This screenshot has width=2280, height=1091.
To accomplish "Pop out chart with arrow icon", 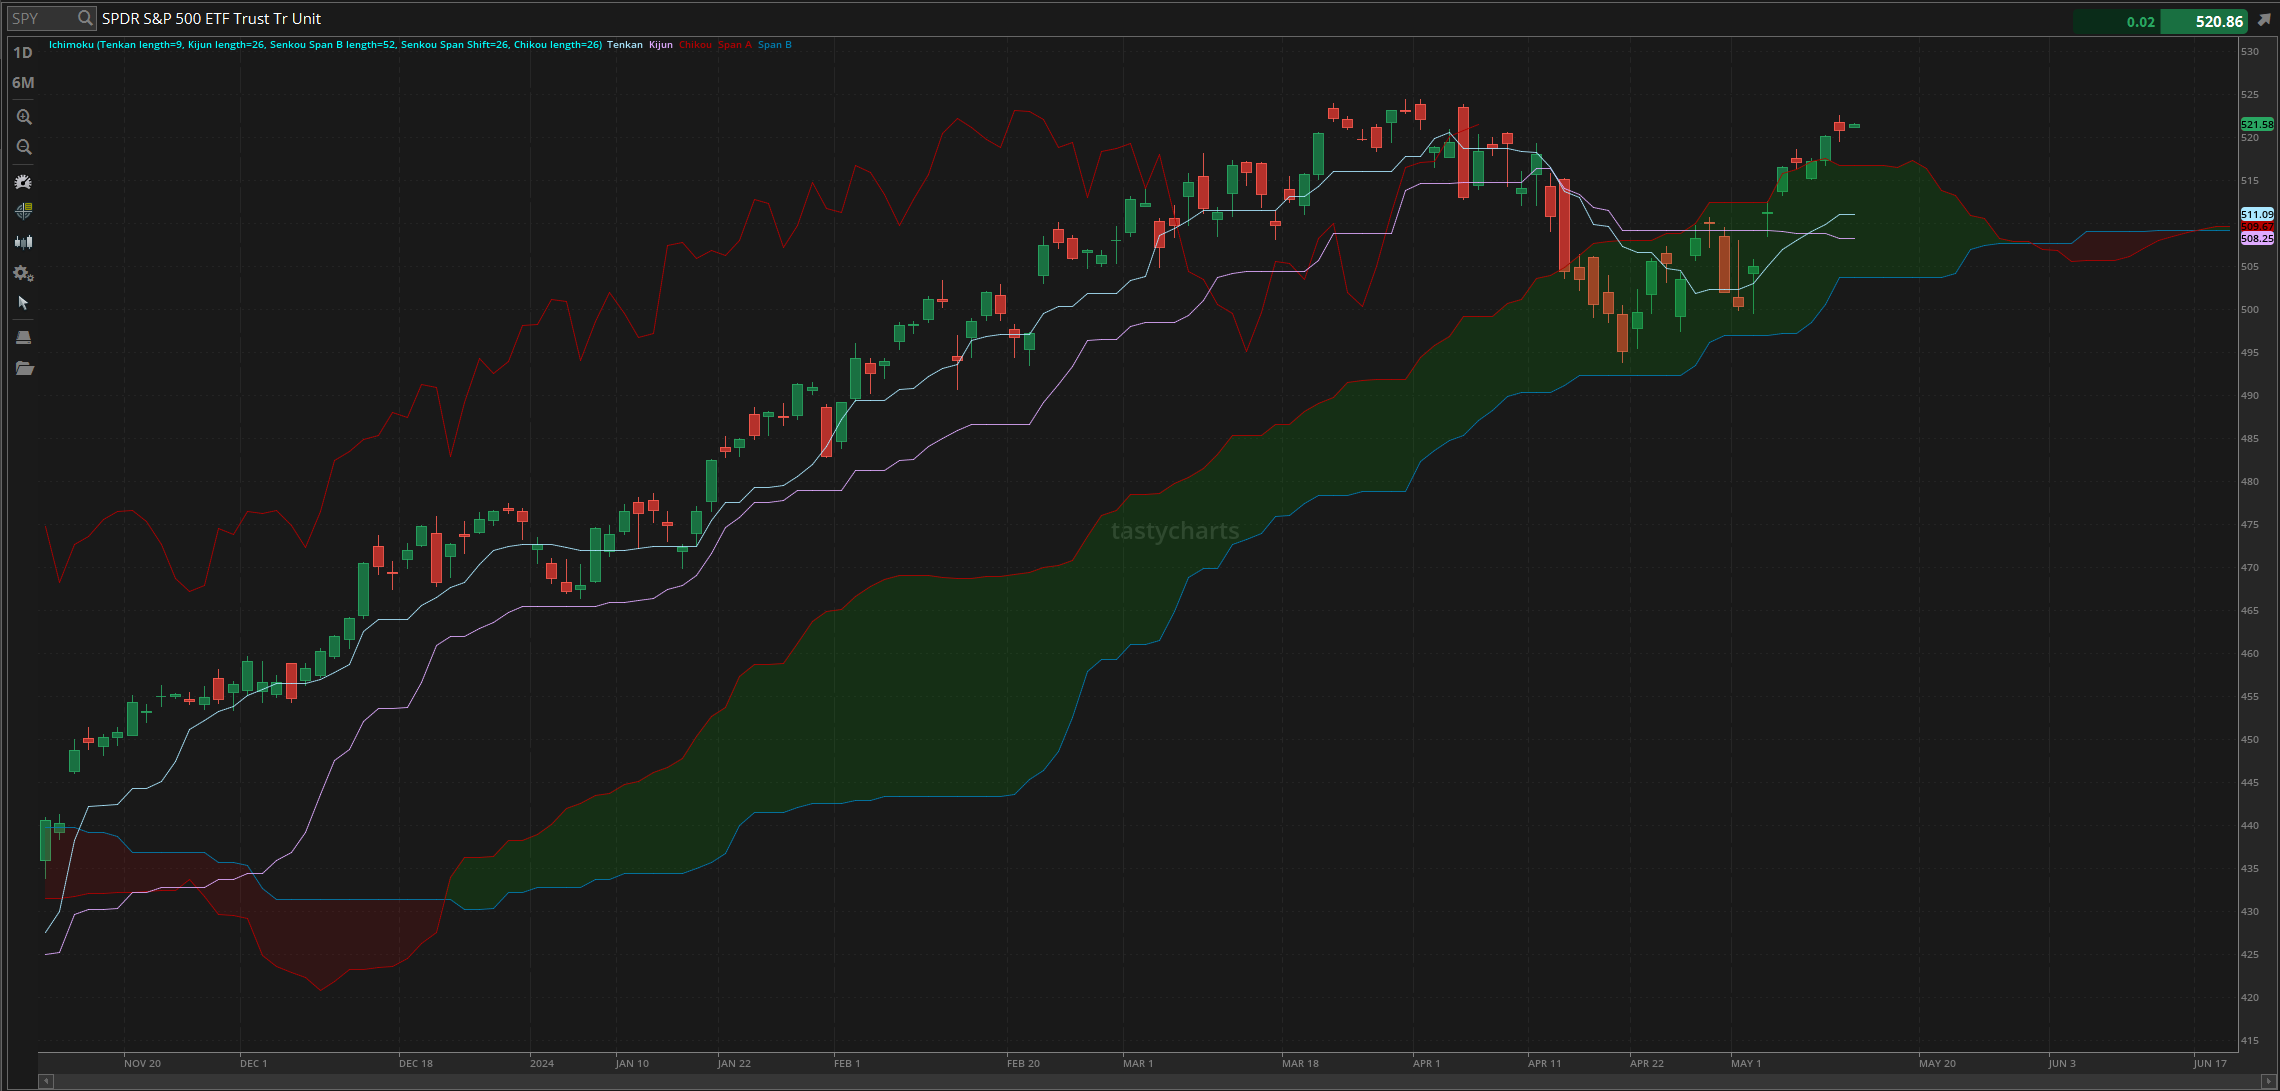I will point(2264,21).
